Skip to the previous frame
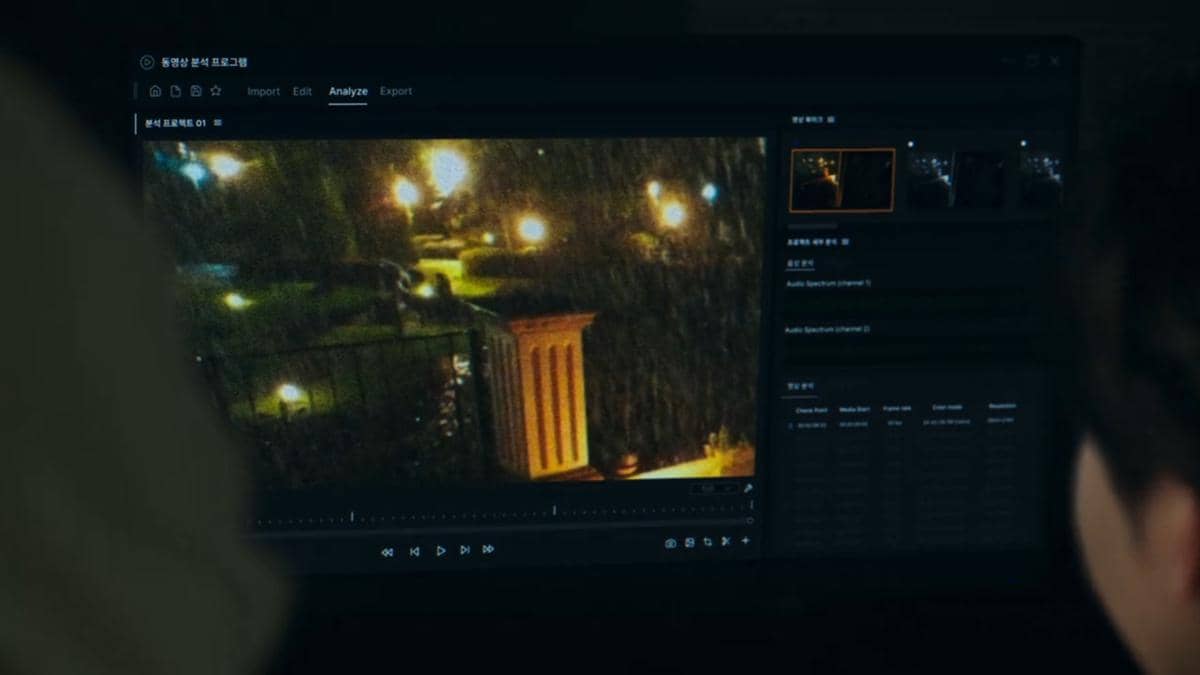 [x=414, y=551]
